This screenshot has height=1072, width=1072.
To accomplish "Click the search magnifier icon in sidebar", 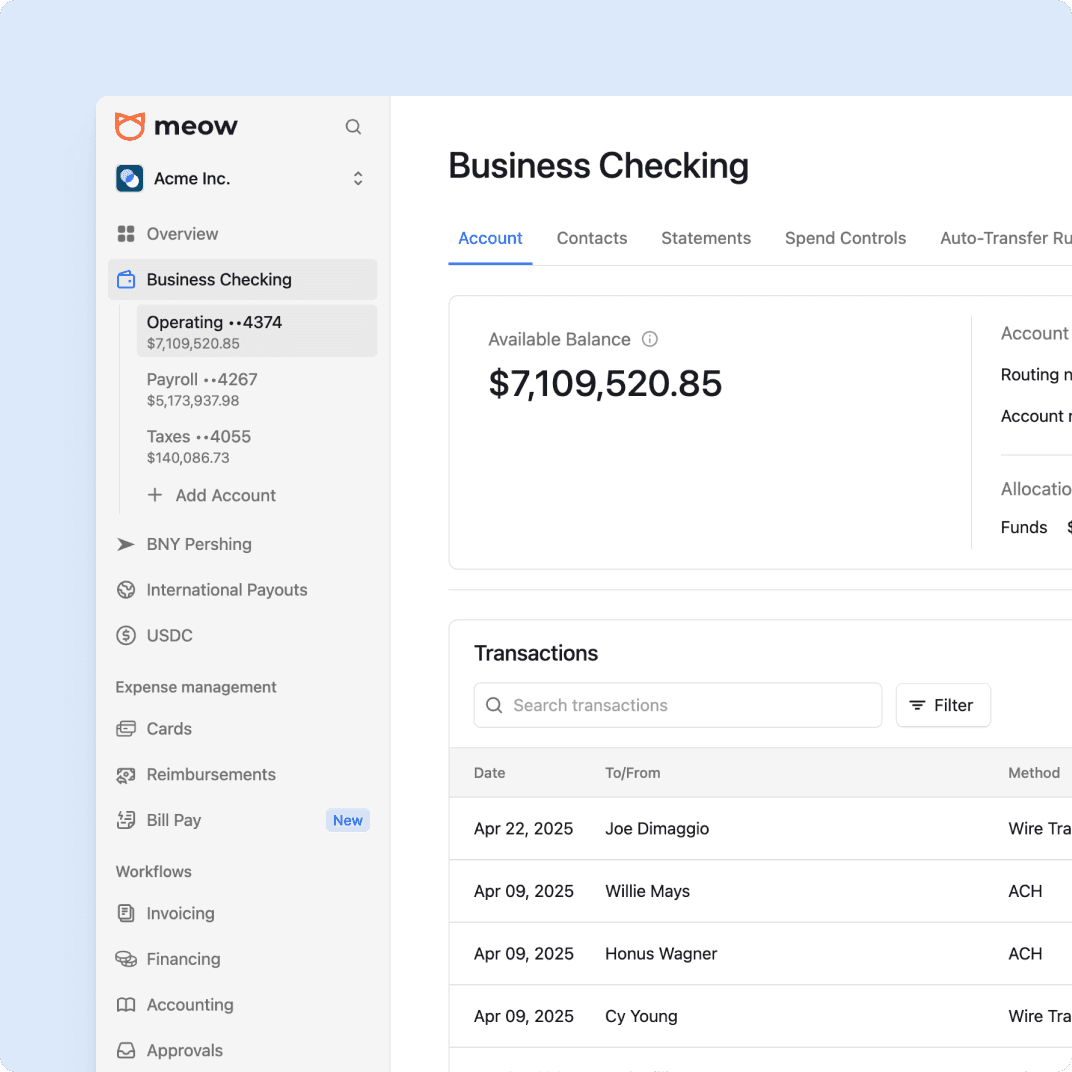I will [x=353, y=127].
